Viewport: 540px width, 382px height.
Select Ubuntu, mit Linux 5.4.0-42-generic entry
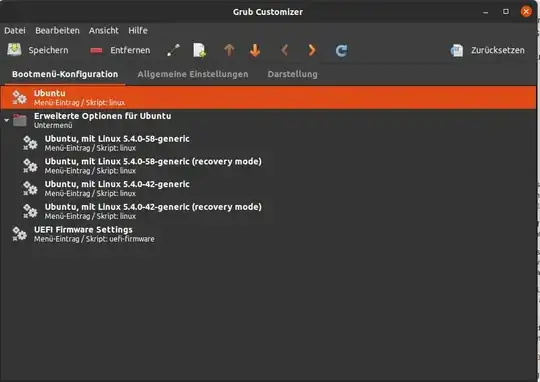click(x=268, y=188)
